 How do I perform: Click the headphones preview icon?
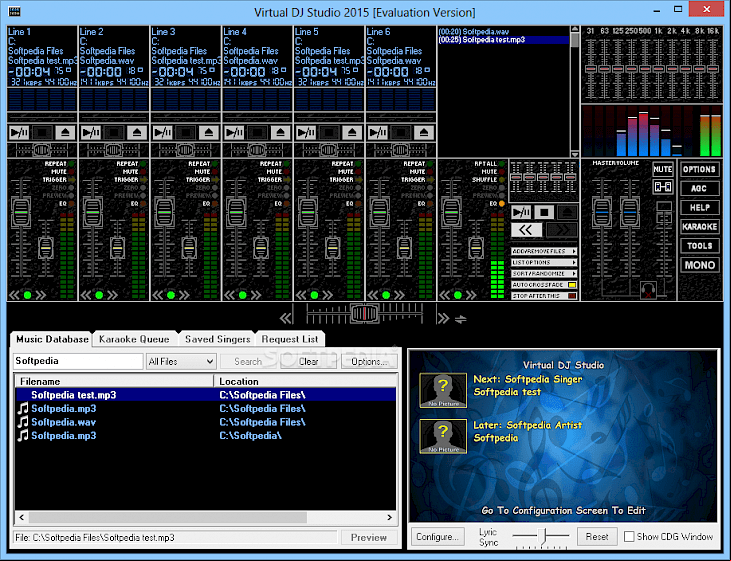tap(648, 290)
